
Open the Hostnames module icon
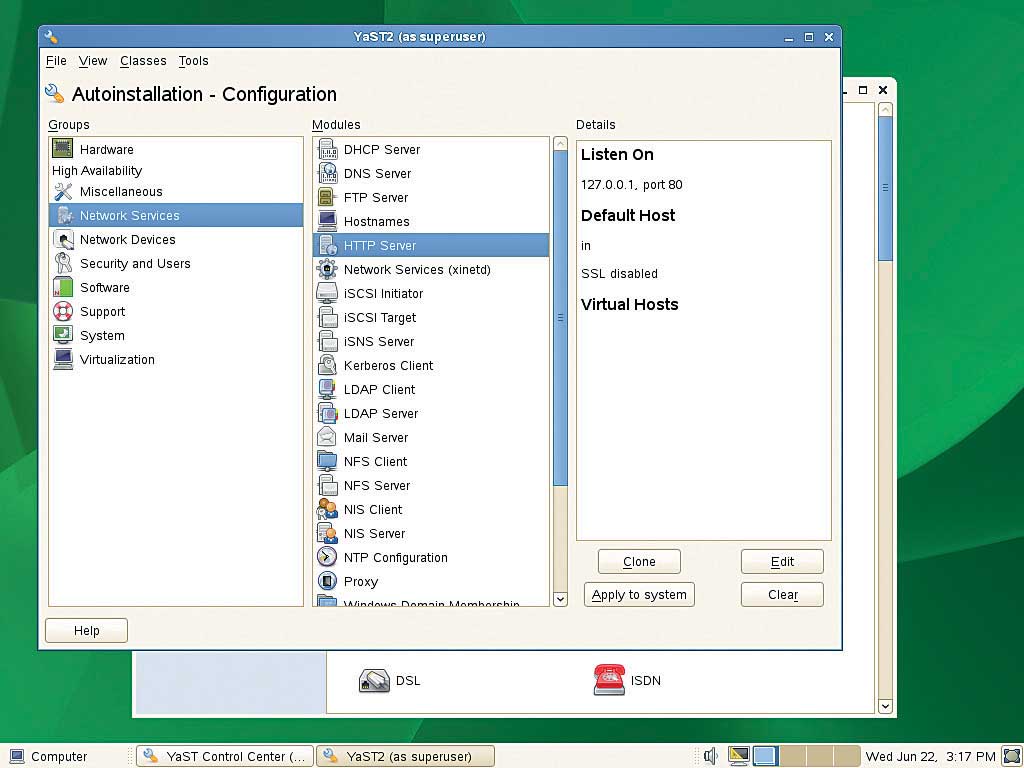(327, 221)
